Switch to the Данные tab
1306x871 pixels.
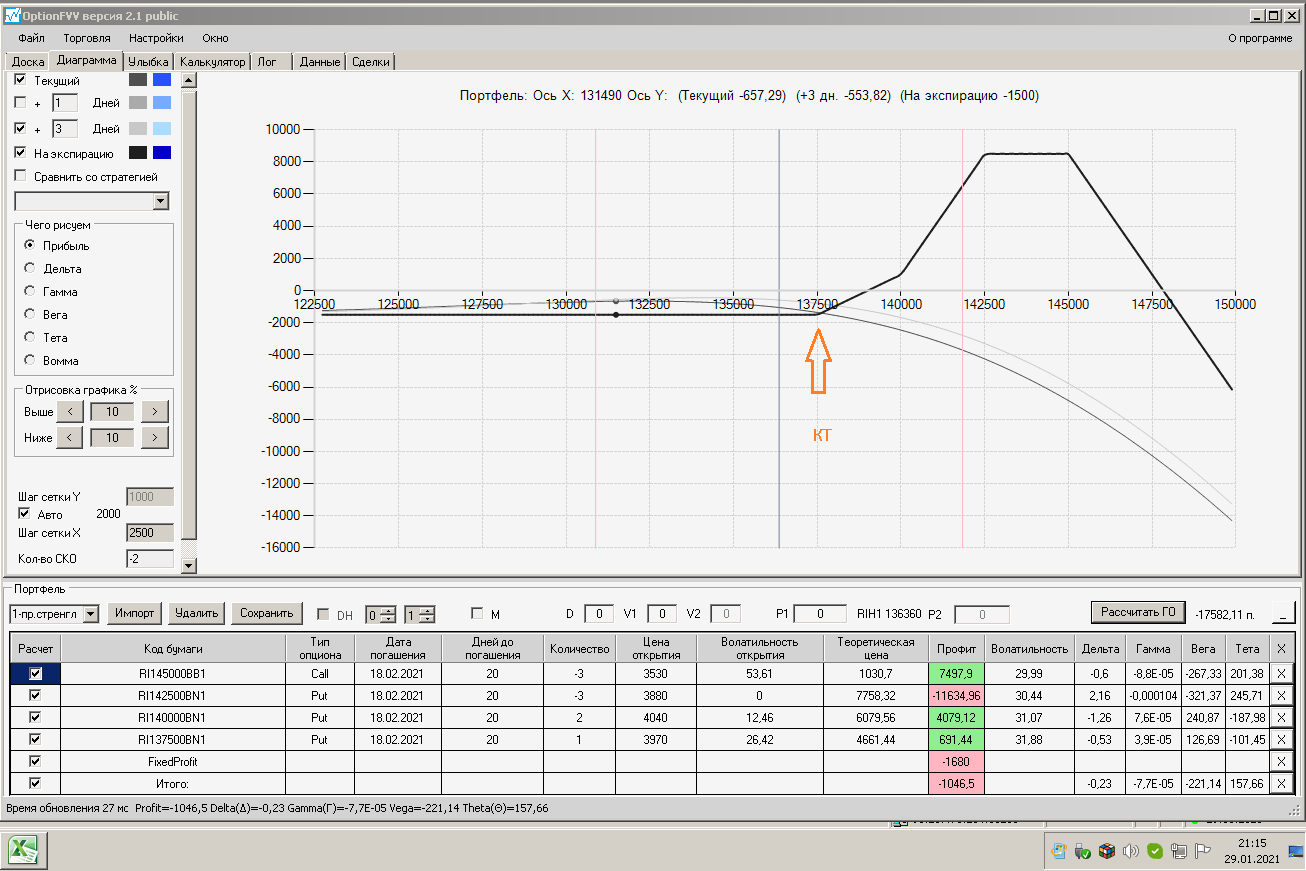coord(320,62)
